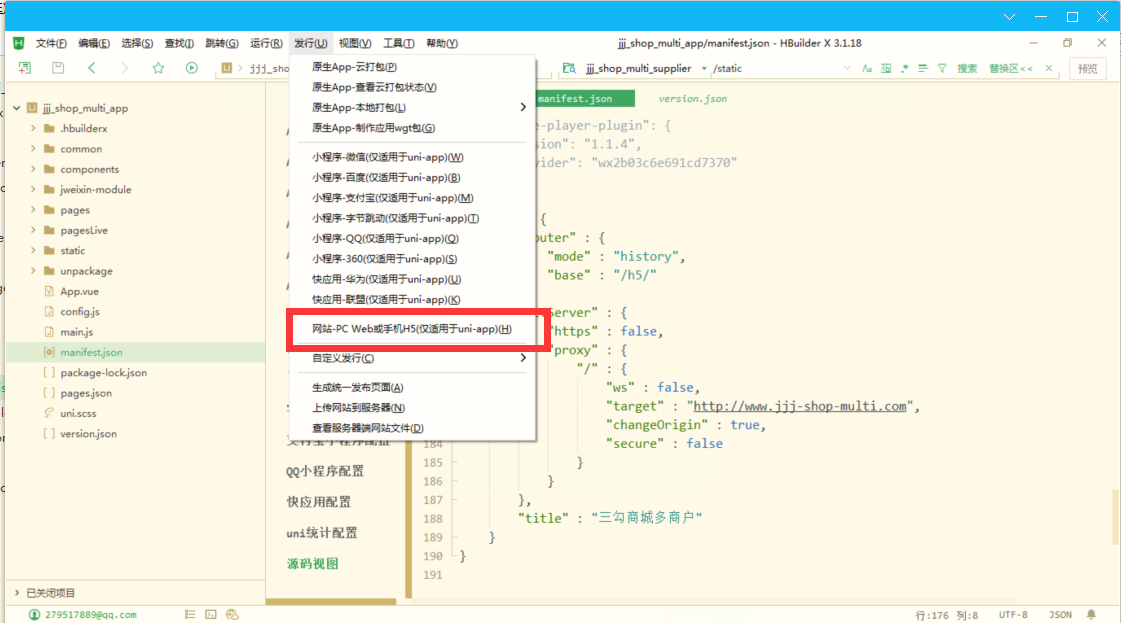Close the search bar with X
The image size is (1121, 623).
[1049, 69]
